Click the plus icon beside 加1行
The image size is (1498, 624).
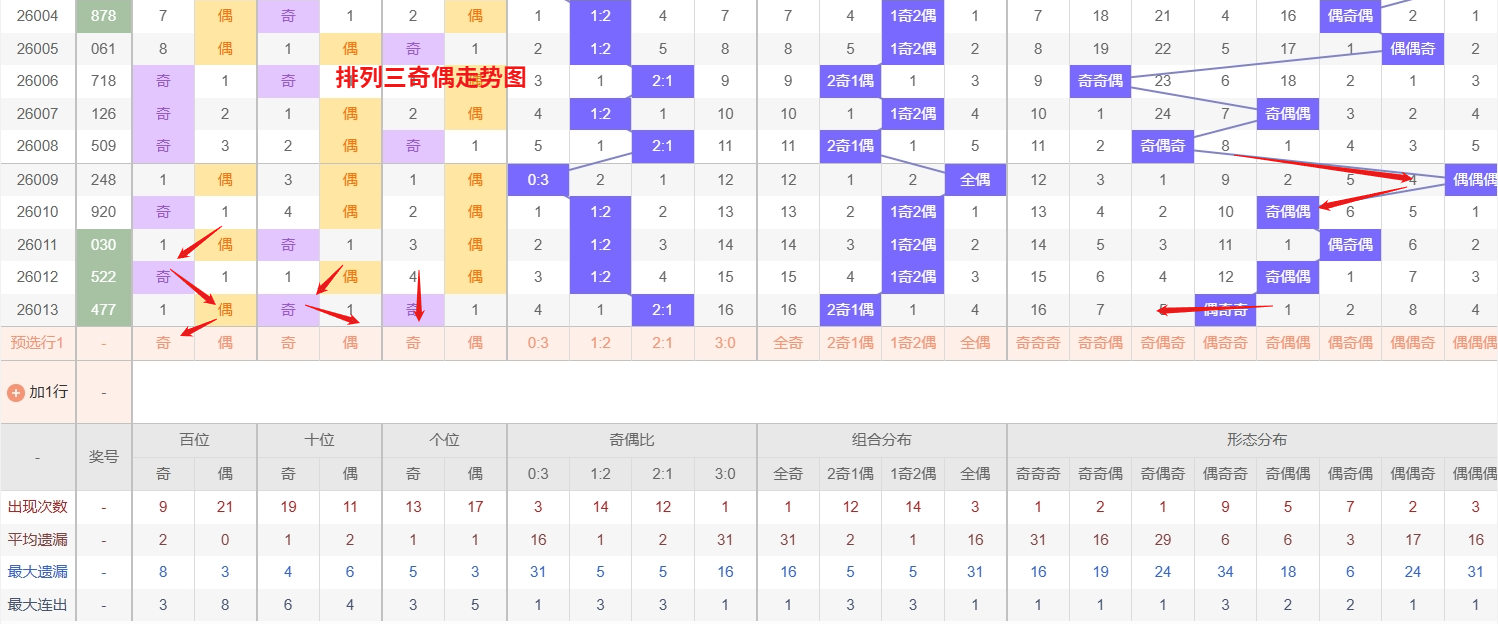pos(16,392)
